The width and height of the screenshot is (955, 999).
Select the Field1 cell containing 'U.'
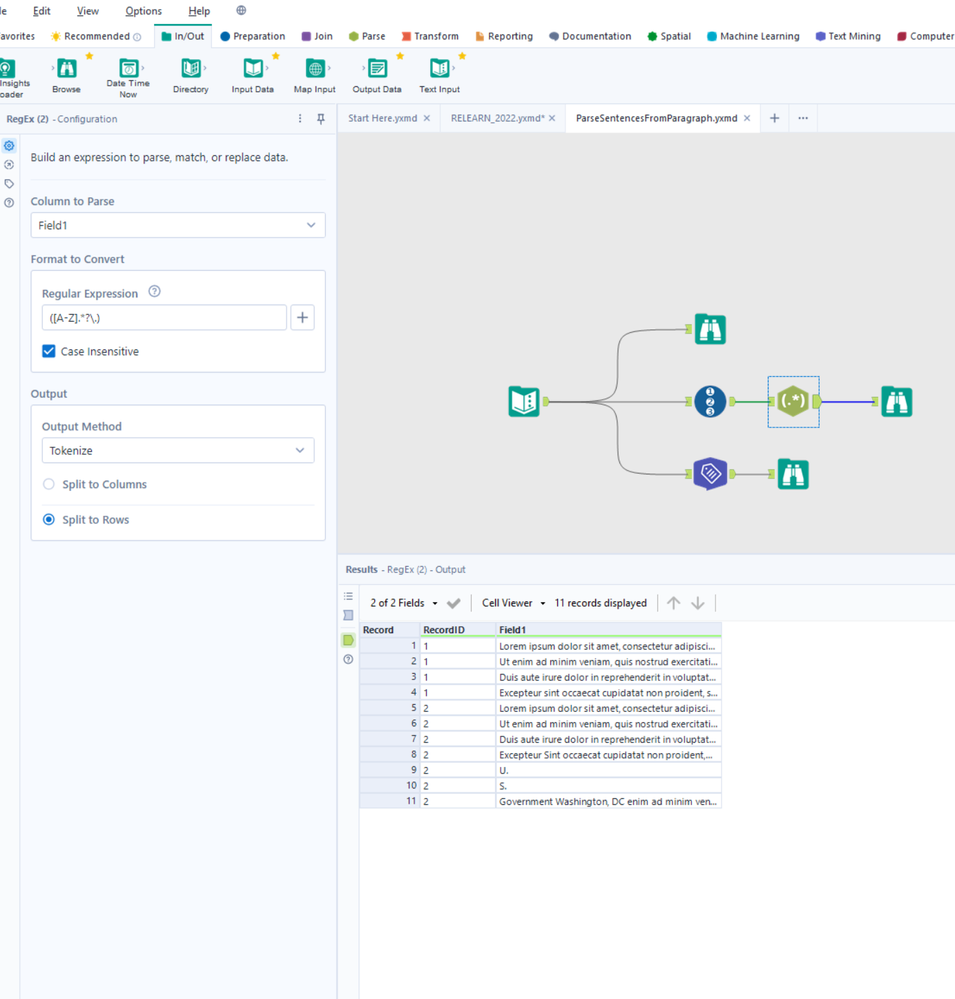[608, 770]
